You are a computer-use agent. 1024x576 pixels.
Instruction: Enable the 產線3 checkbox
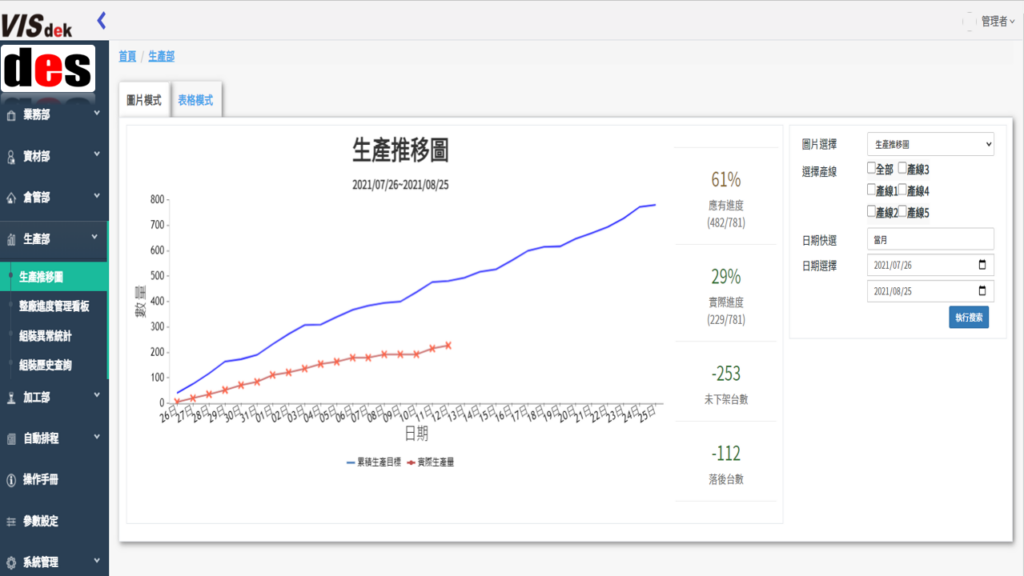[903, 169]
